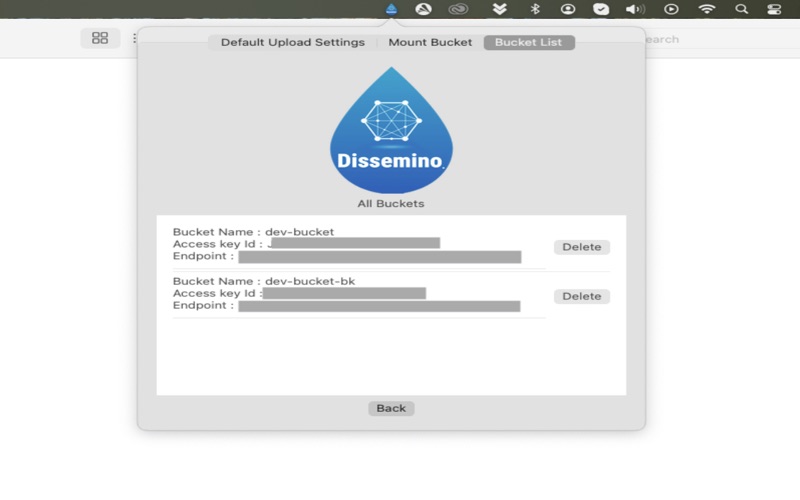Select the 'Bucket Name : dev-bucket-bk' row text
This screenshot has height=500, width=800.
click(264, 281)
